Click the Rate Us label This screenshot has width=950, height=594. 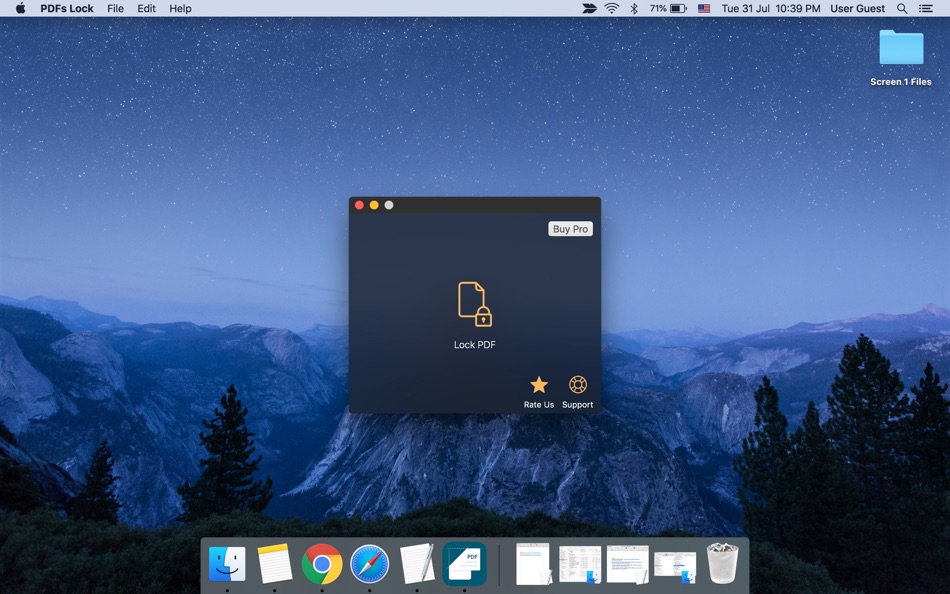[x=539, y=404]
